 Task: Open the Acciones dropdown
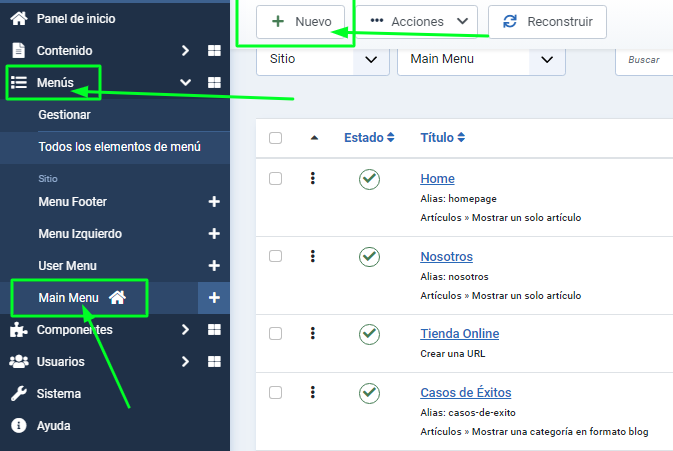(x=419, y=21)
